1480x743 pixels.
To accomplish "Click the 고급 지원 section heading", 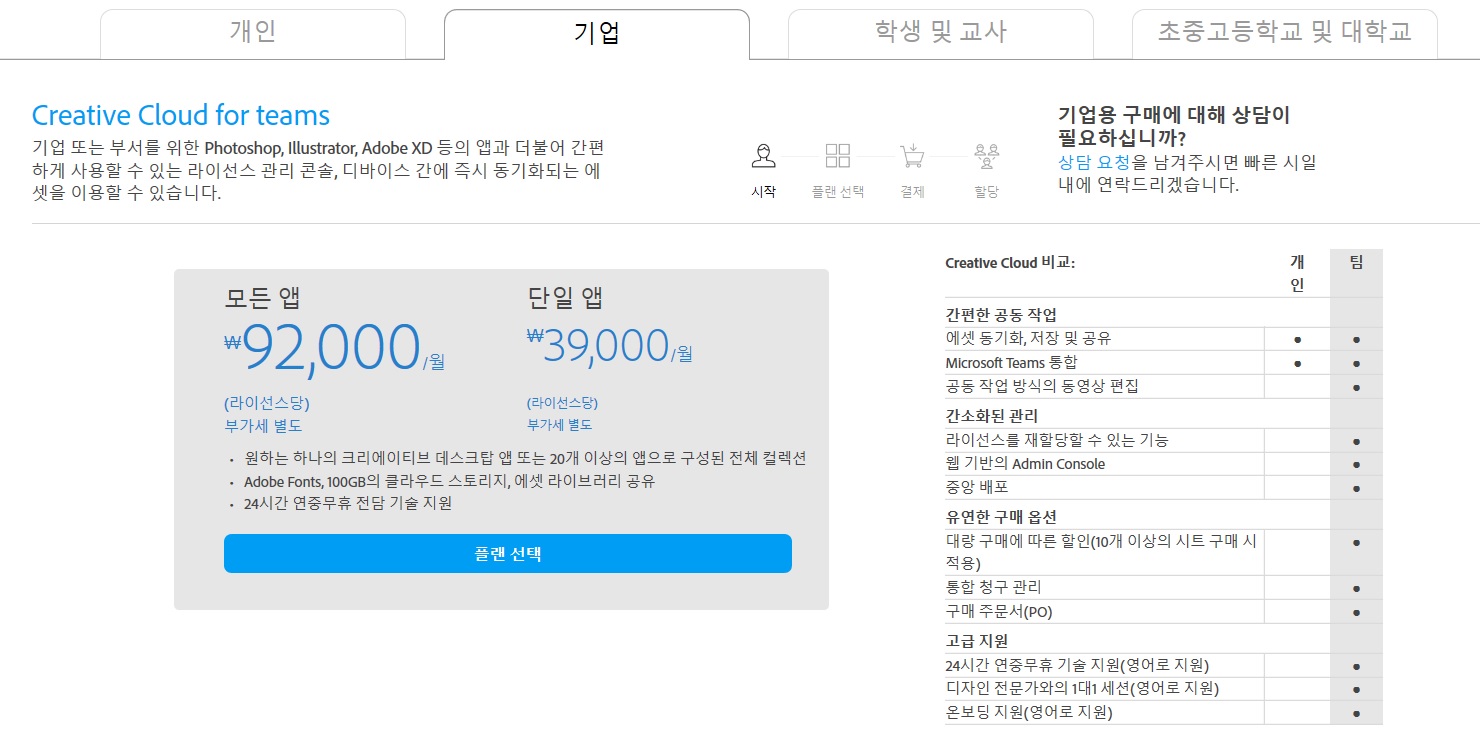I will (976, 640).
